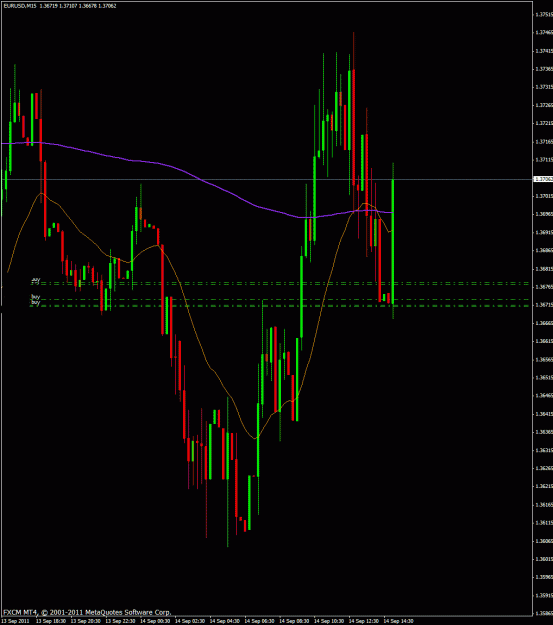Click the 14 Sep 04:30 time label
Viewport: 553px width, 625px height.
[x=224, y=621]
